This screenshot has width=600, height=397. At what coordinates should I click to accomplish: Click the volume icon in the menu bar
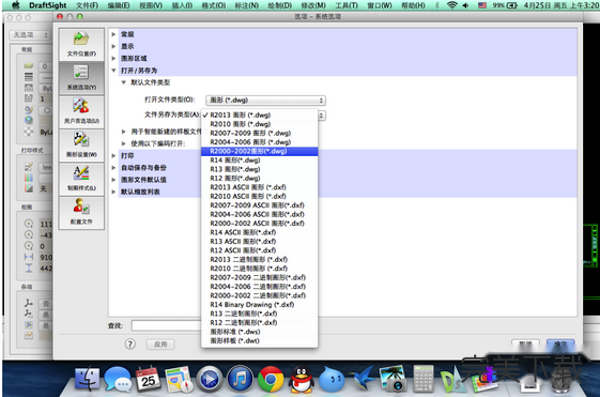click(x=466, y=5)
